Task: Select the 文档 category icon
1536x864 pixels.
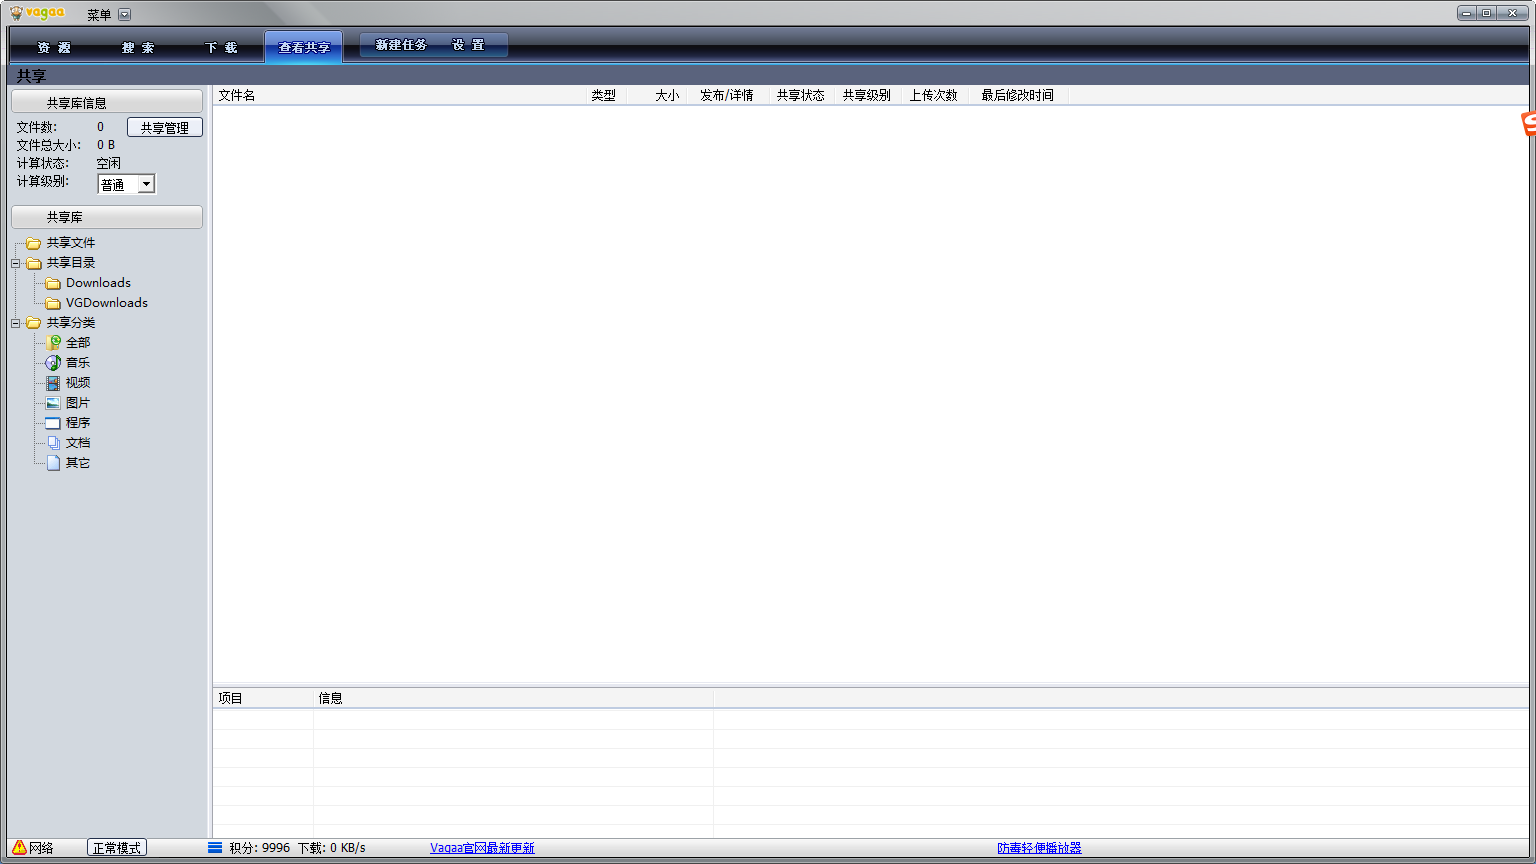Action: pyautogui.click(x=53, y=442)
